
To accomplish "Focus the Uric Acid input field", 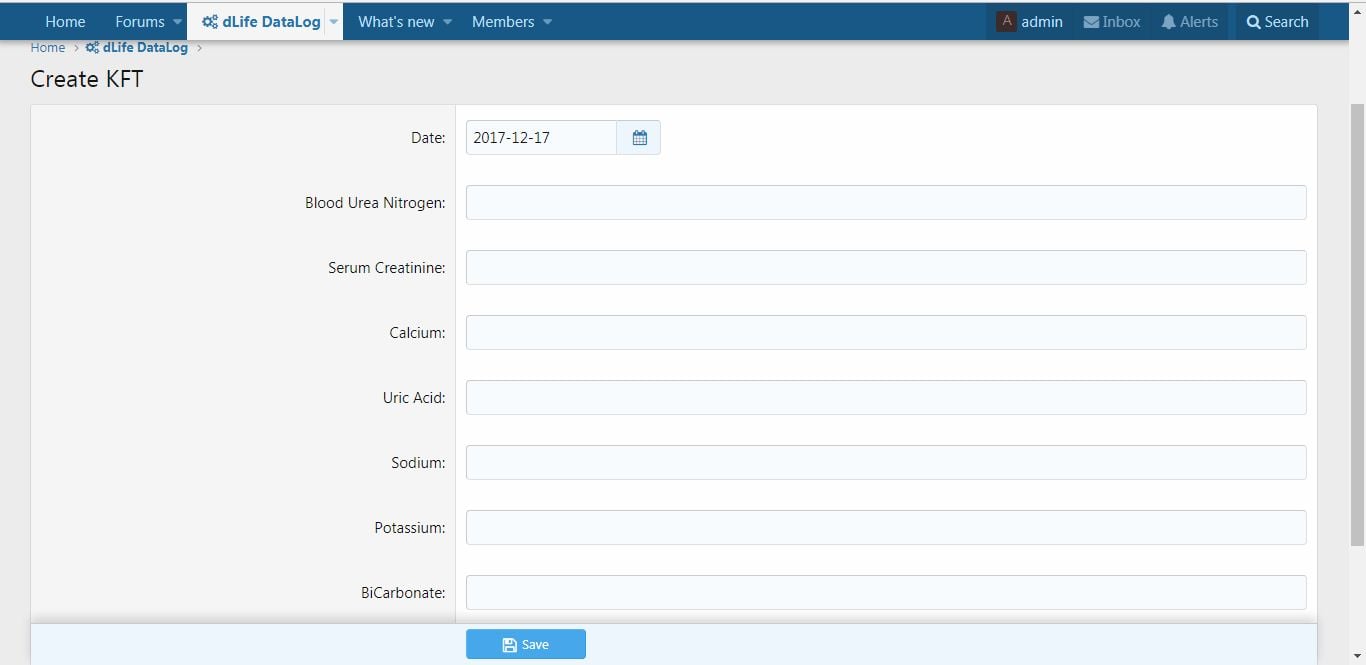I will [x=886, y=397].
